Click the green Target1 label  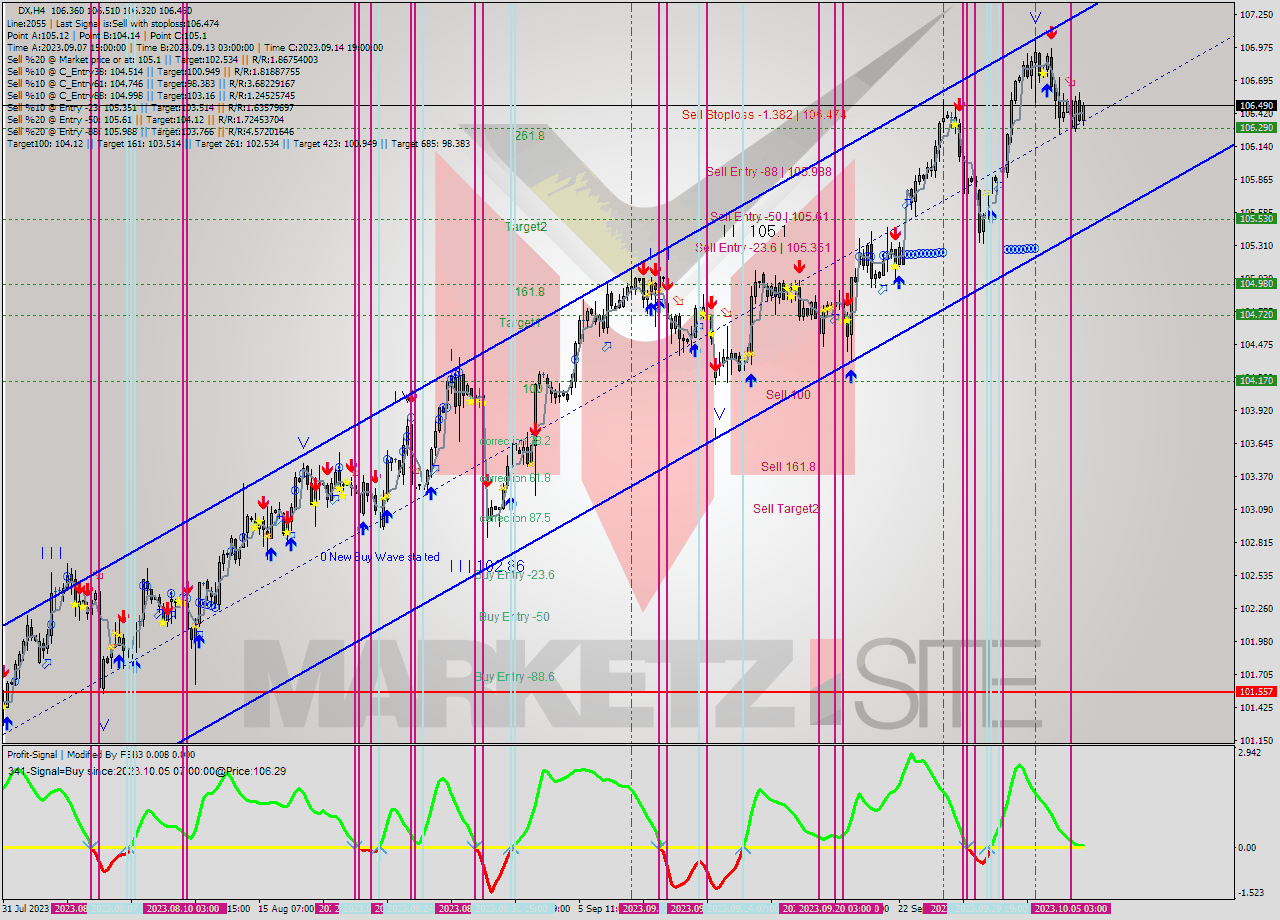click(520, 323)
